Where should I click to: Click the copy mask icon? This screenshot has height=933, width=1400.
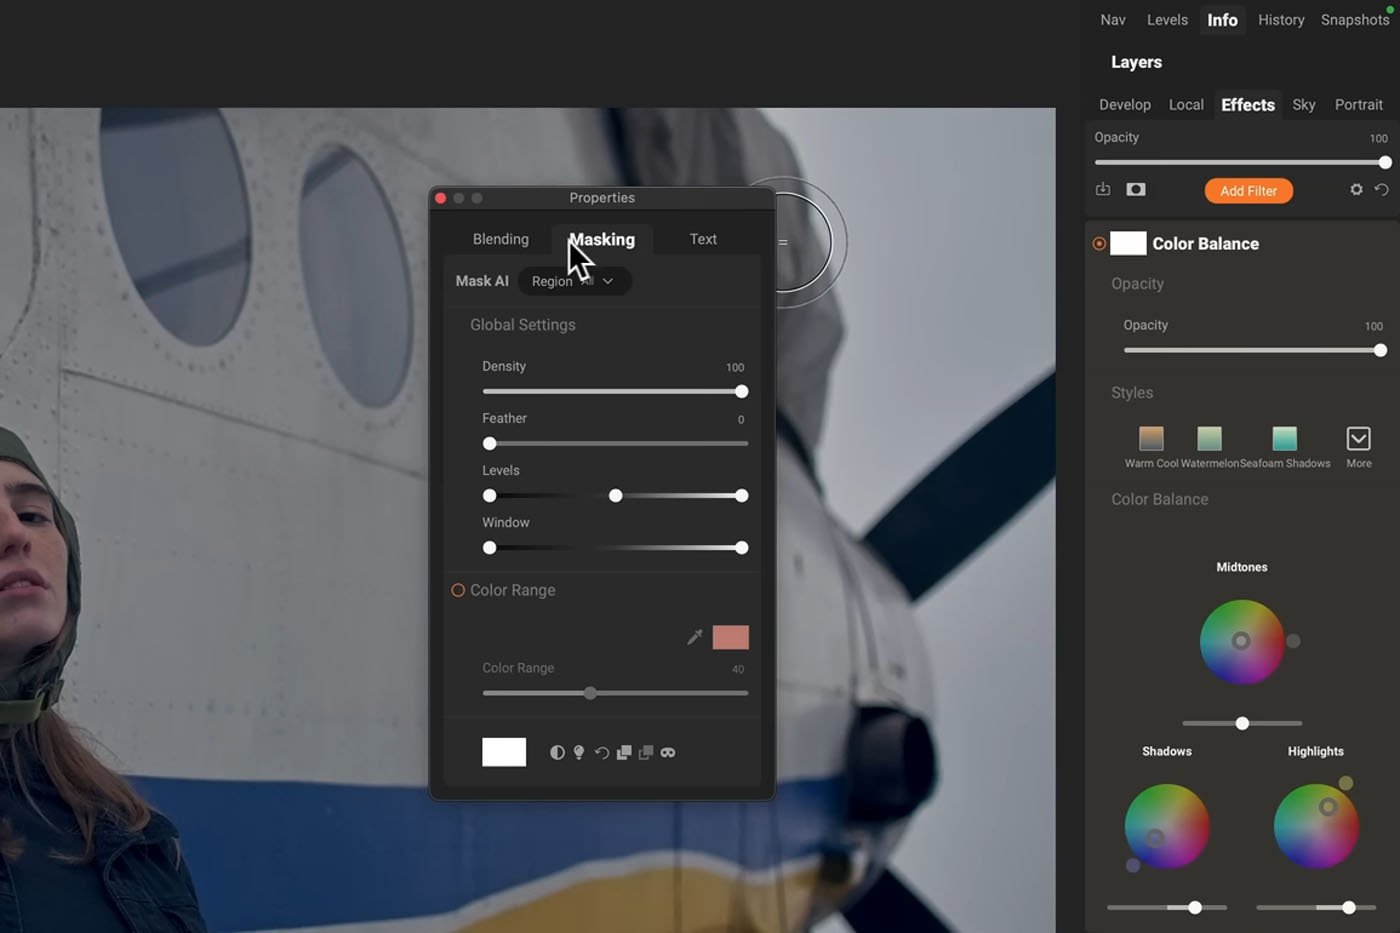624,752
